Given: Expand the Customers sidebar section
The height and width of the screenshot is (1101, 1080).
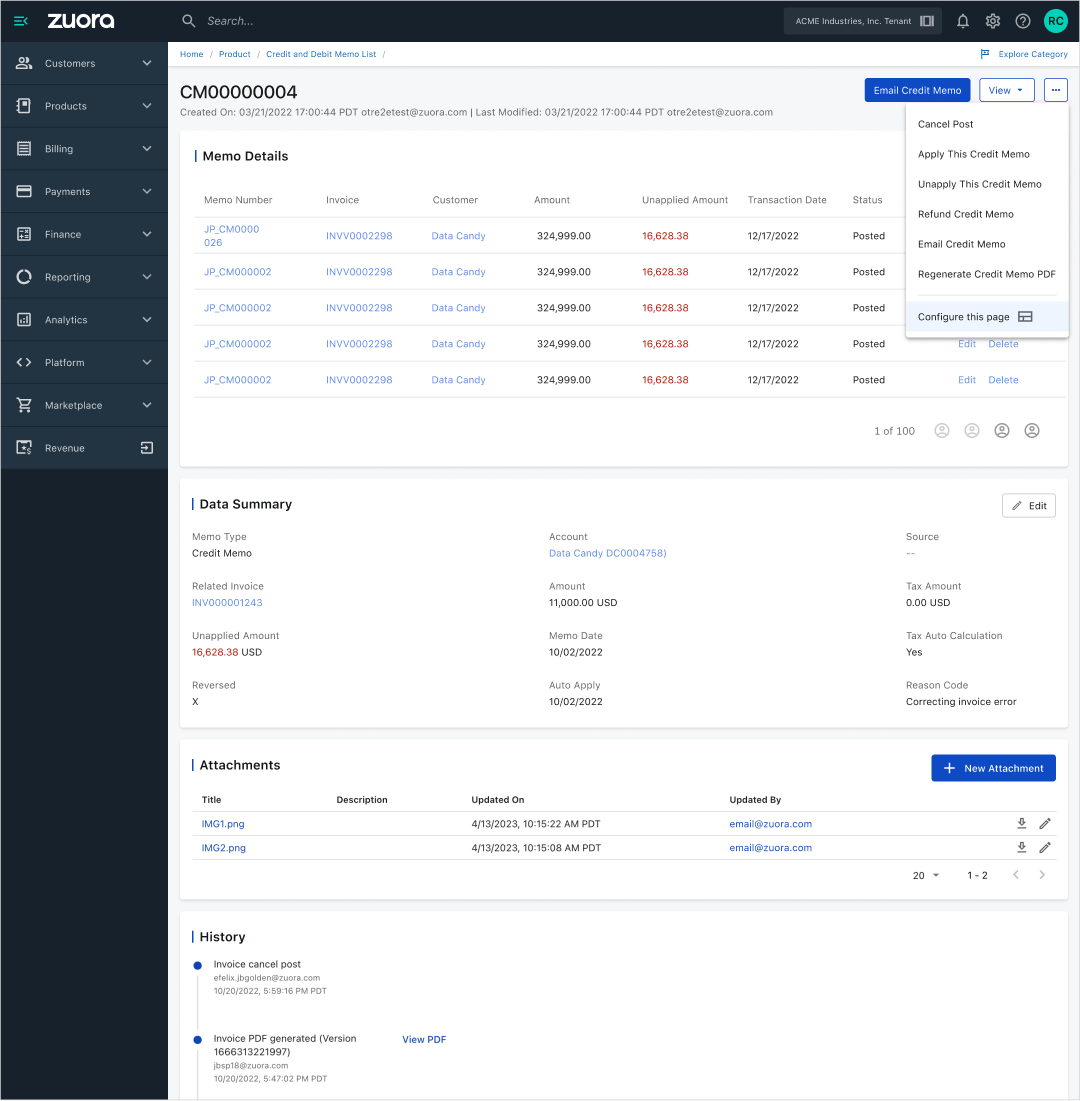Looking at the screenshot, I should click(84, 63).
